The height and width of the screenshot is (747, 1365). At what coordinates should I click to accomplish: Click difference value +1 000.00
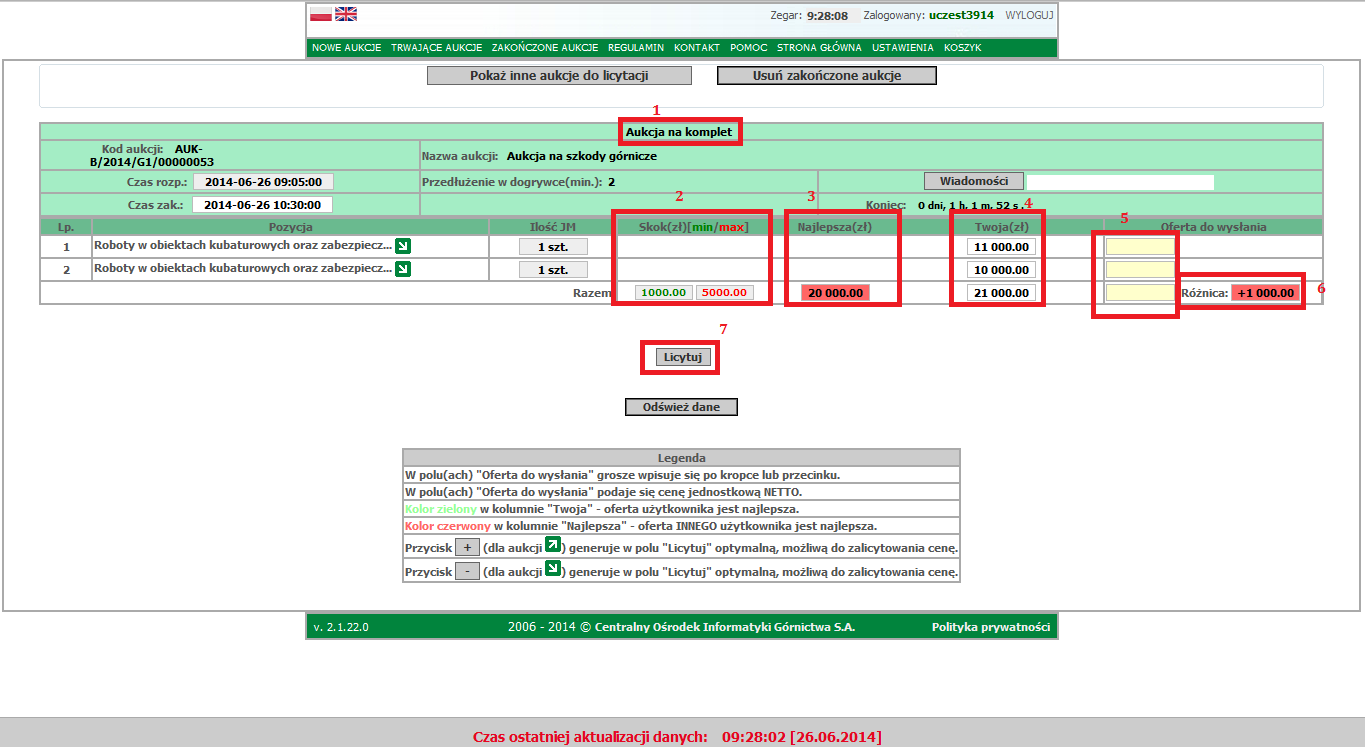pos(1267,293)
